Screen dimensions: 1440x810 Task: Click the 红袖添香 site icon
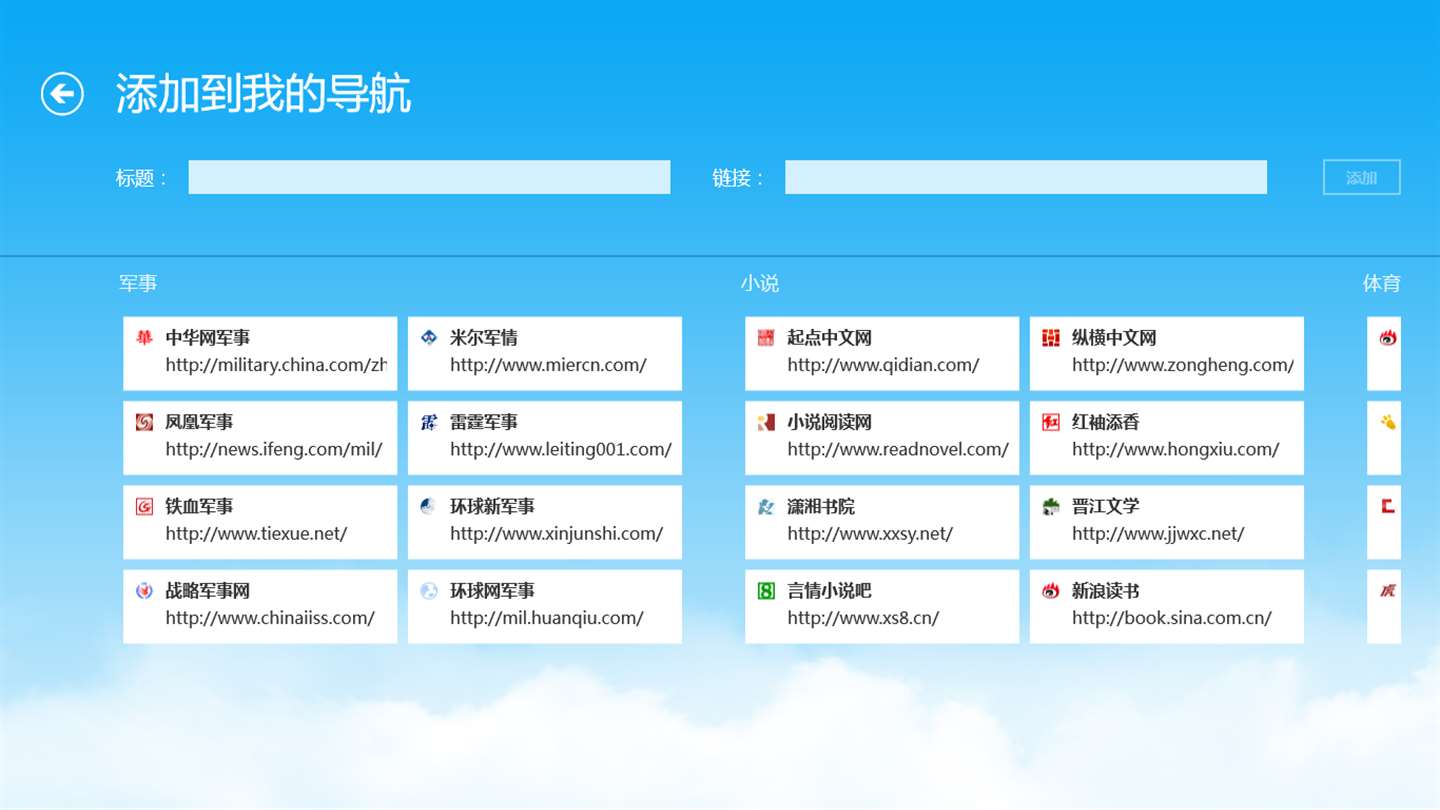point(1051,422)
